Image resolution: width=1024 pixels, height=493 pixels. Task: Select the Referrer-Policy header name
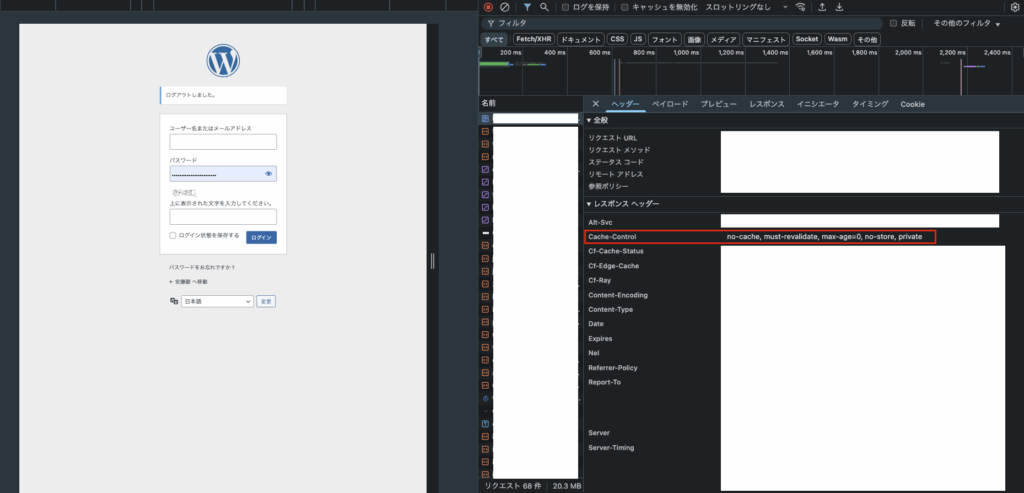[613, 368]
